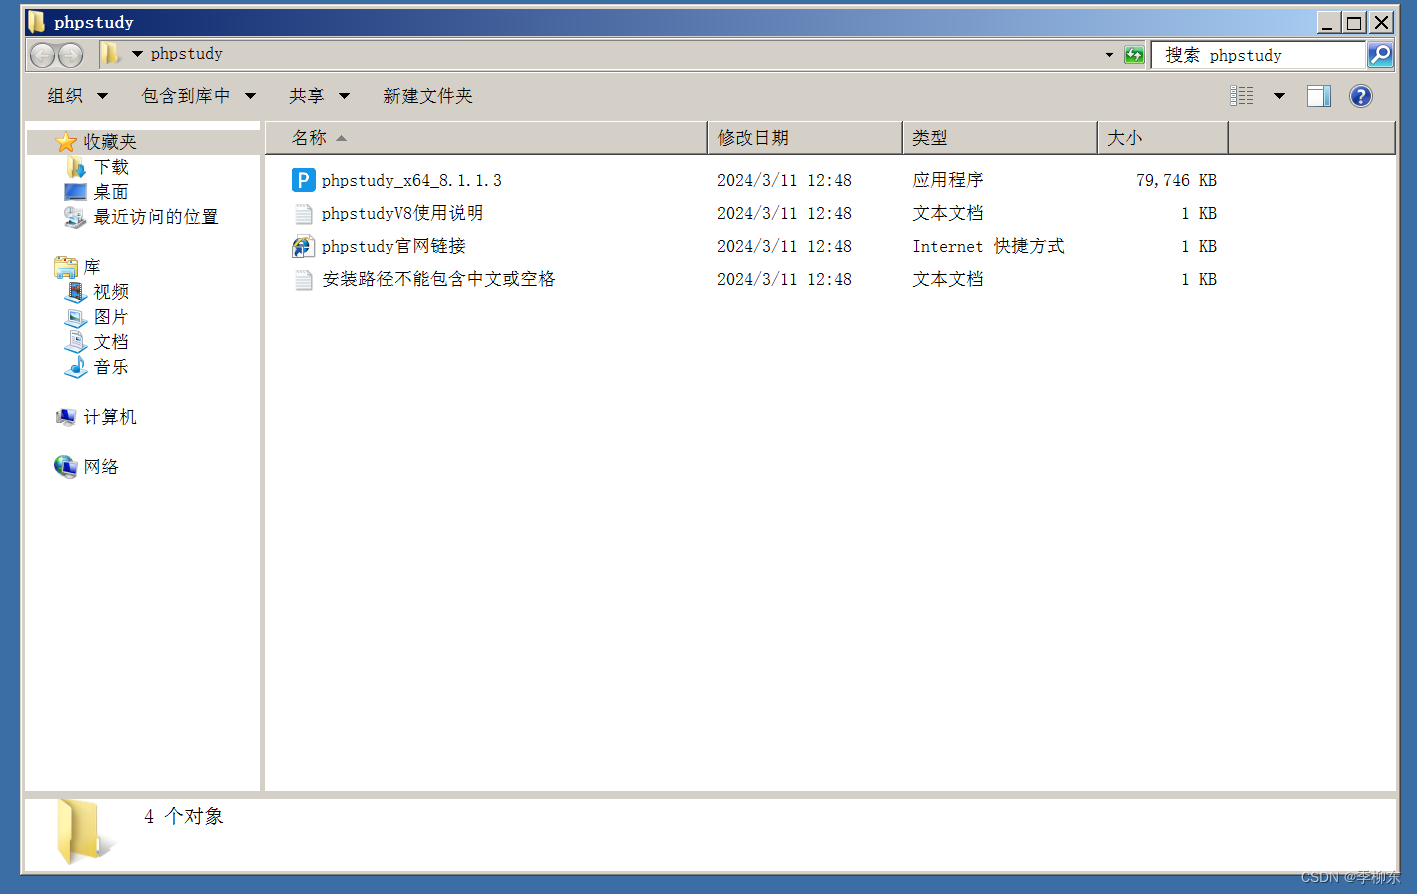Open the 共享 dropdown menu
The height and width of the screenshot is (894, 1417).
pyautogui.click(x=319, y=96)
